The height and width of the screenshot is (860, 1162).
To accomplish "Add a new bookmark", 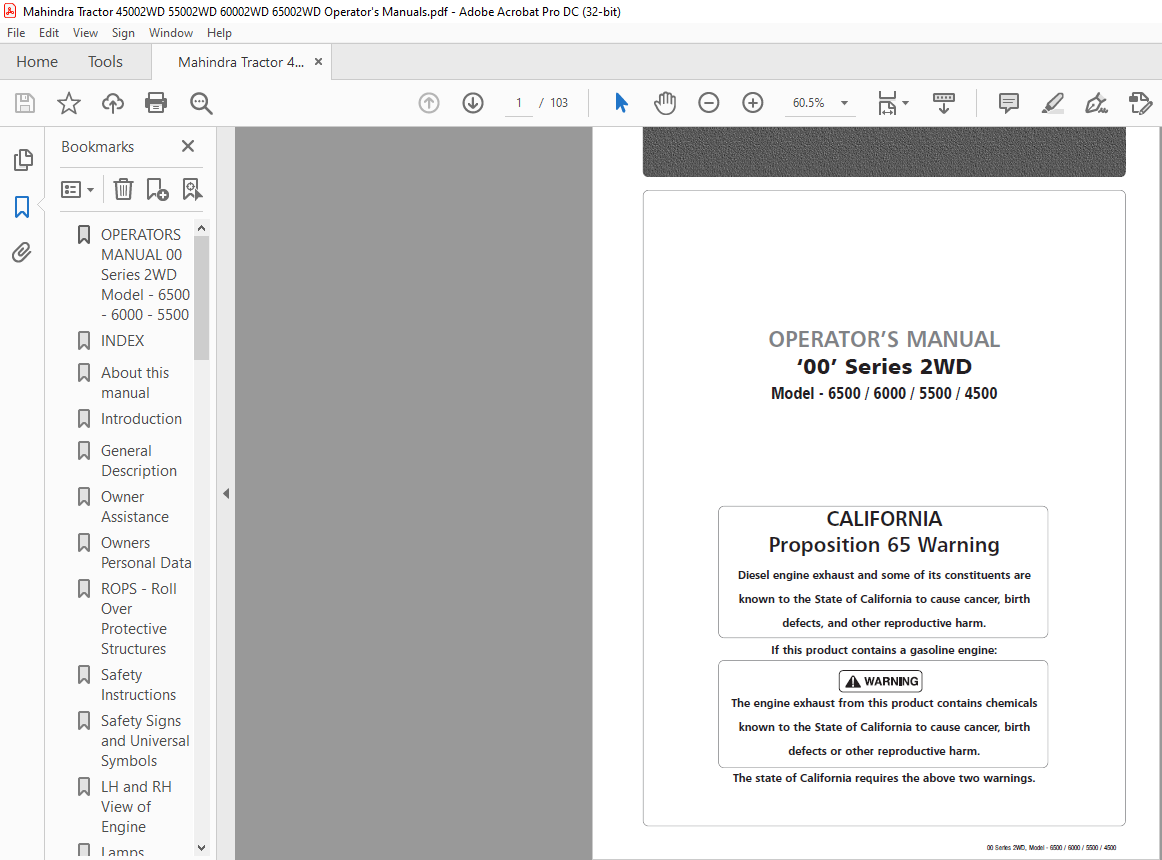I will pyautogui.click(x=157, y=190).
